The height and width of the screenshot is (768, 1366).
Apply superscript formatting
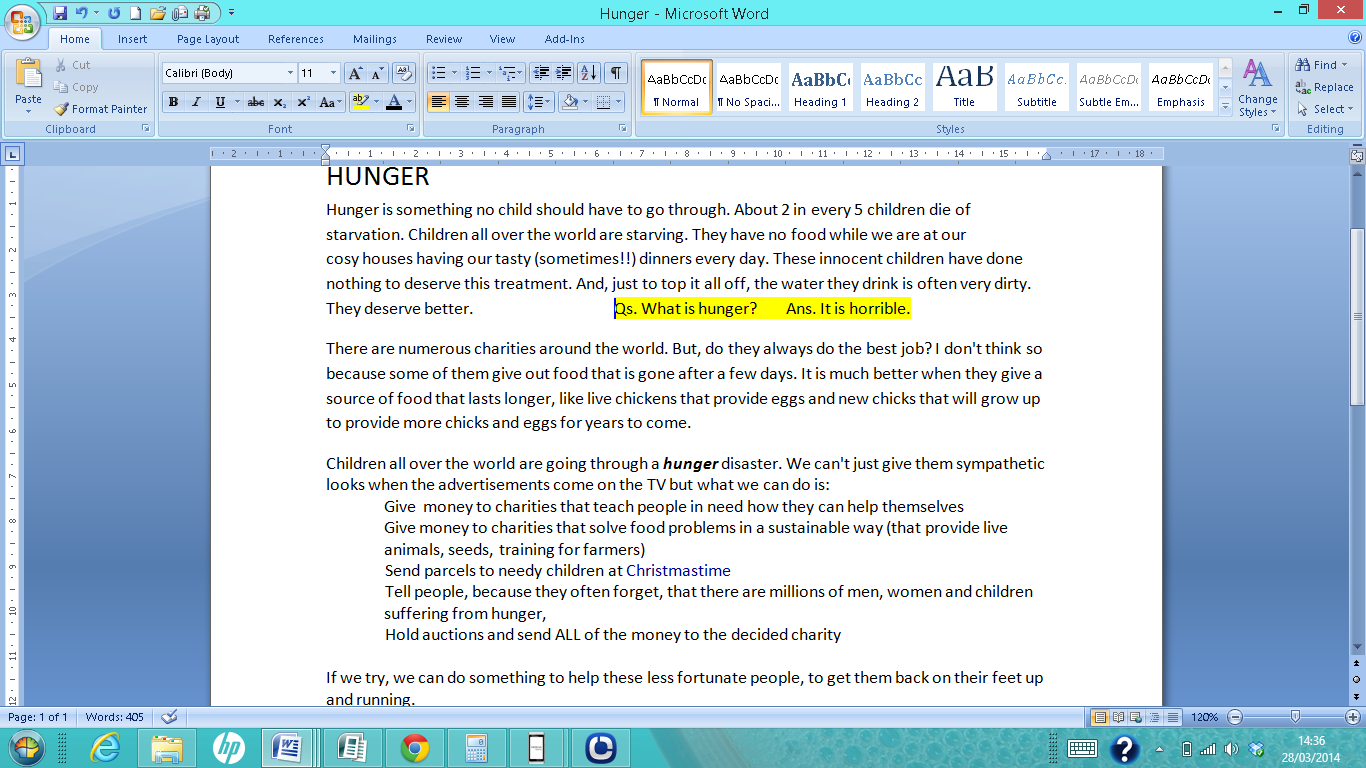(303, 102)
